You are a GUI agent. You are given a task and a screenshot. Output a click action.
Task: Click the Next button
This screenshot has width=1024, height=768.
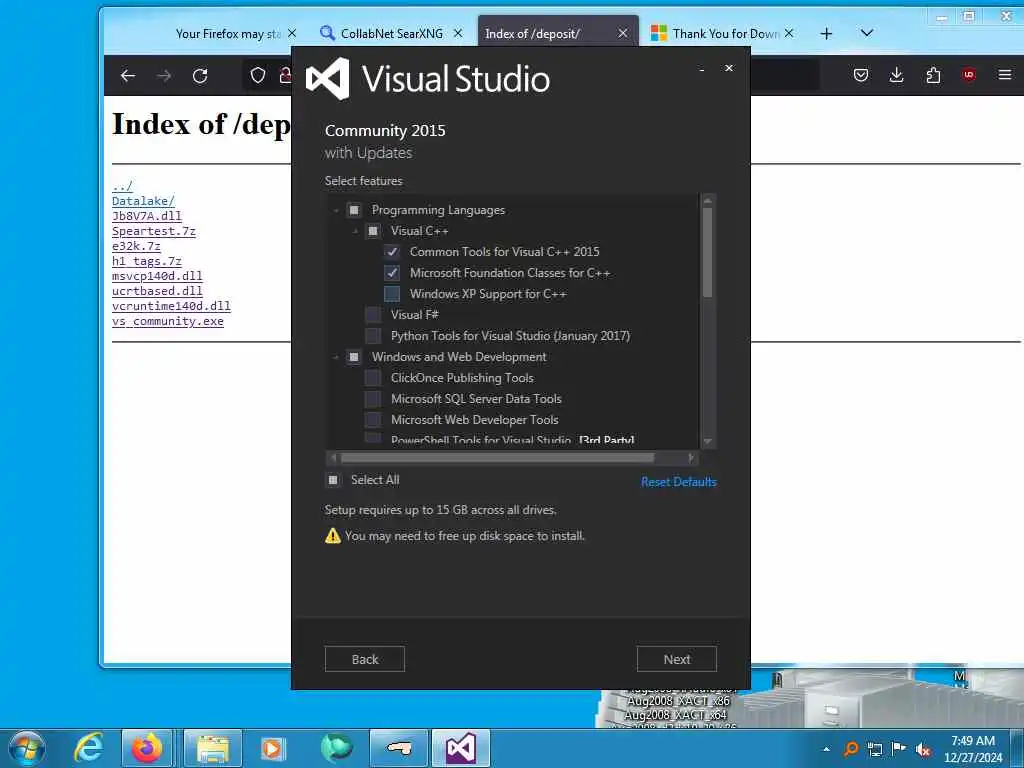point(677,660)
